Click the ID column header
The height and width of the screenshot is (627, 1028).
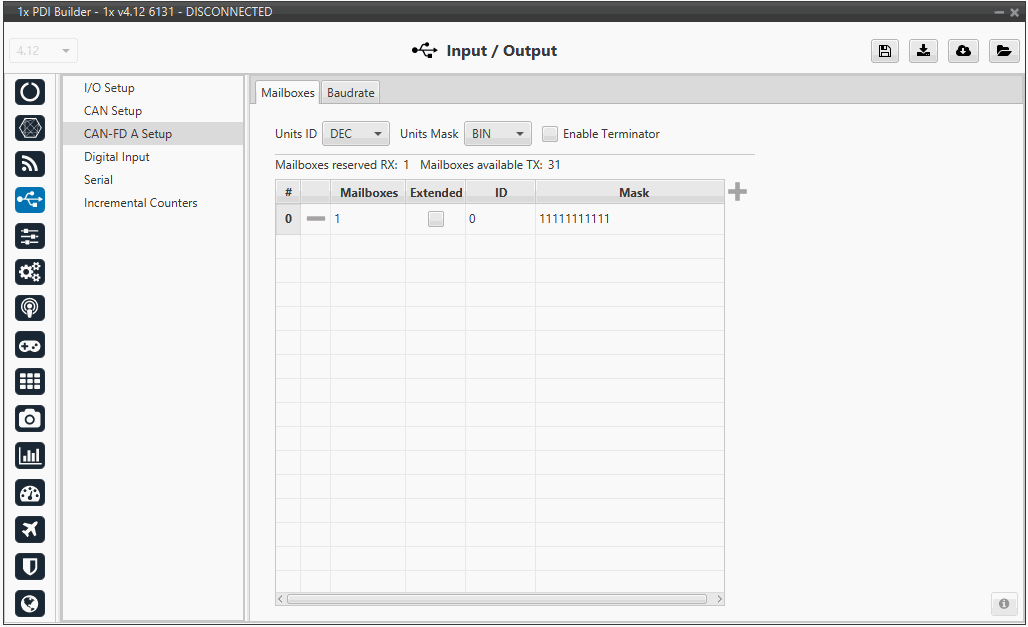pos(501,192)
